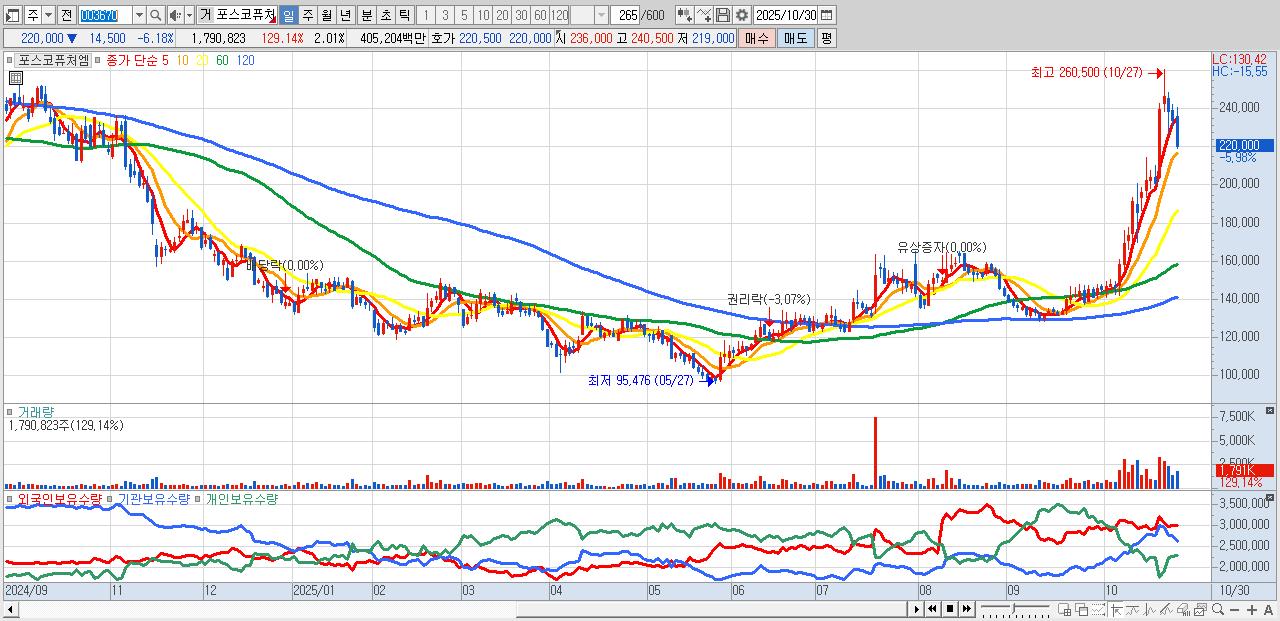Select the 주 weekly period tab

pos(307,15)
